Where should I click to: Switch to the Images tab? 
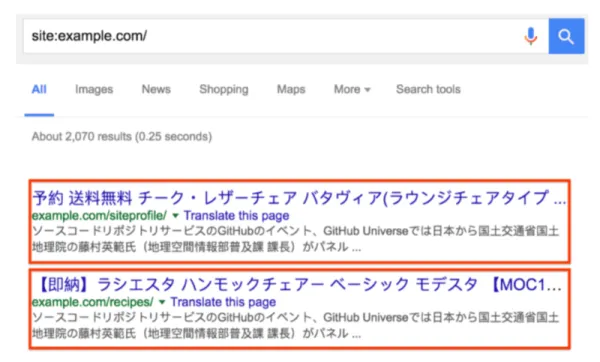(94, 89)
